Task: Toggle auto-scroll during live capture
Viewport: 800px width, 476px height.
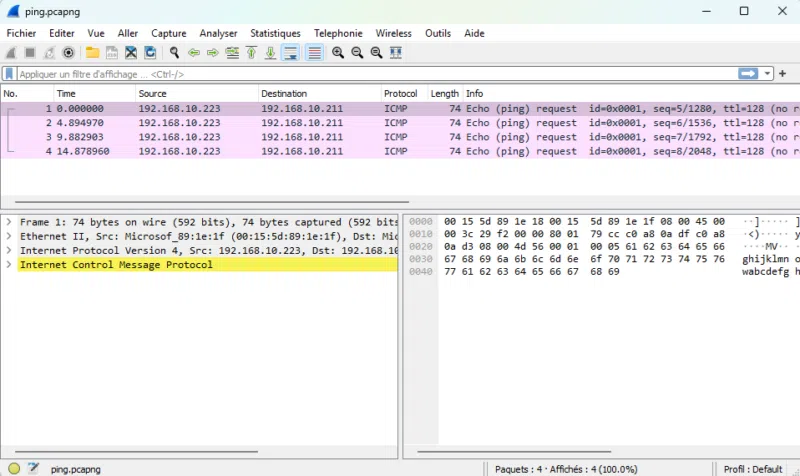Action: pos(291,53)
